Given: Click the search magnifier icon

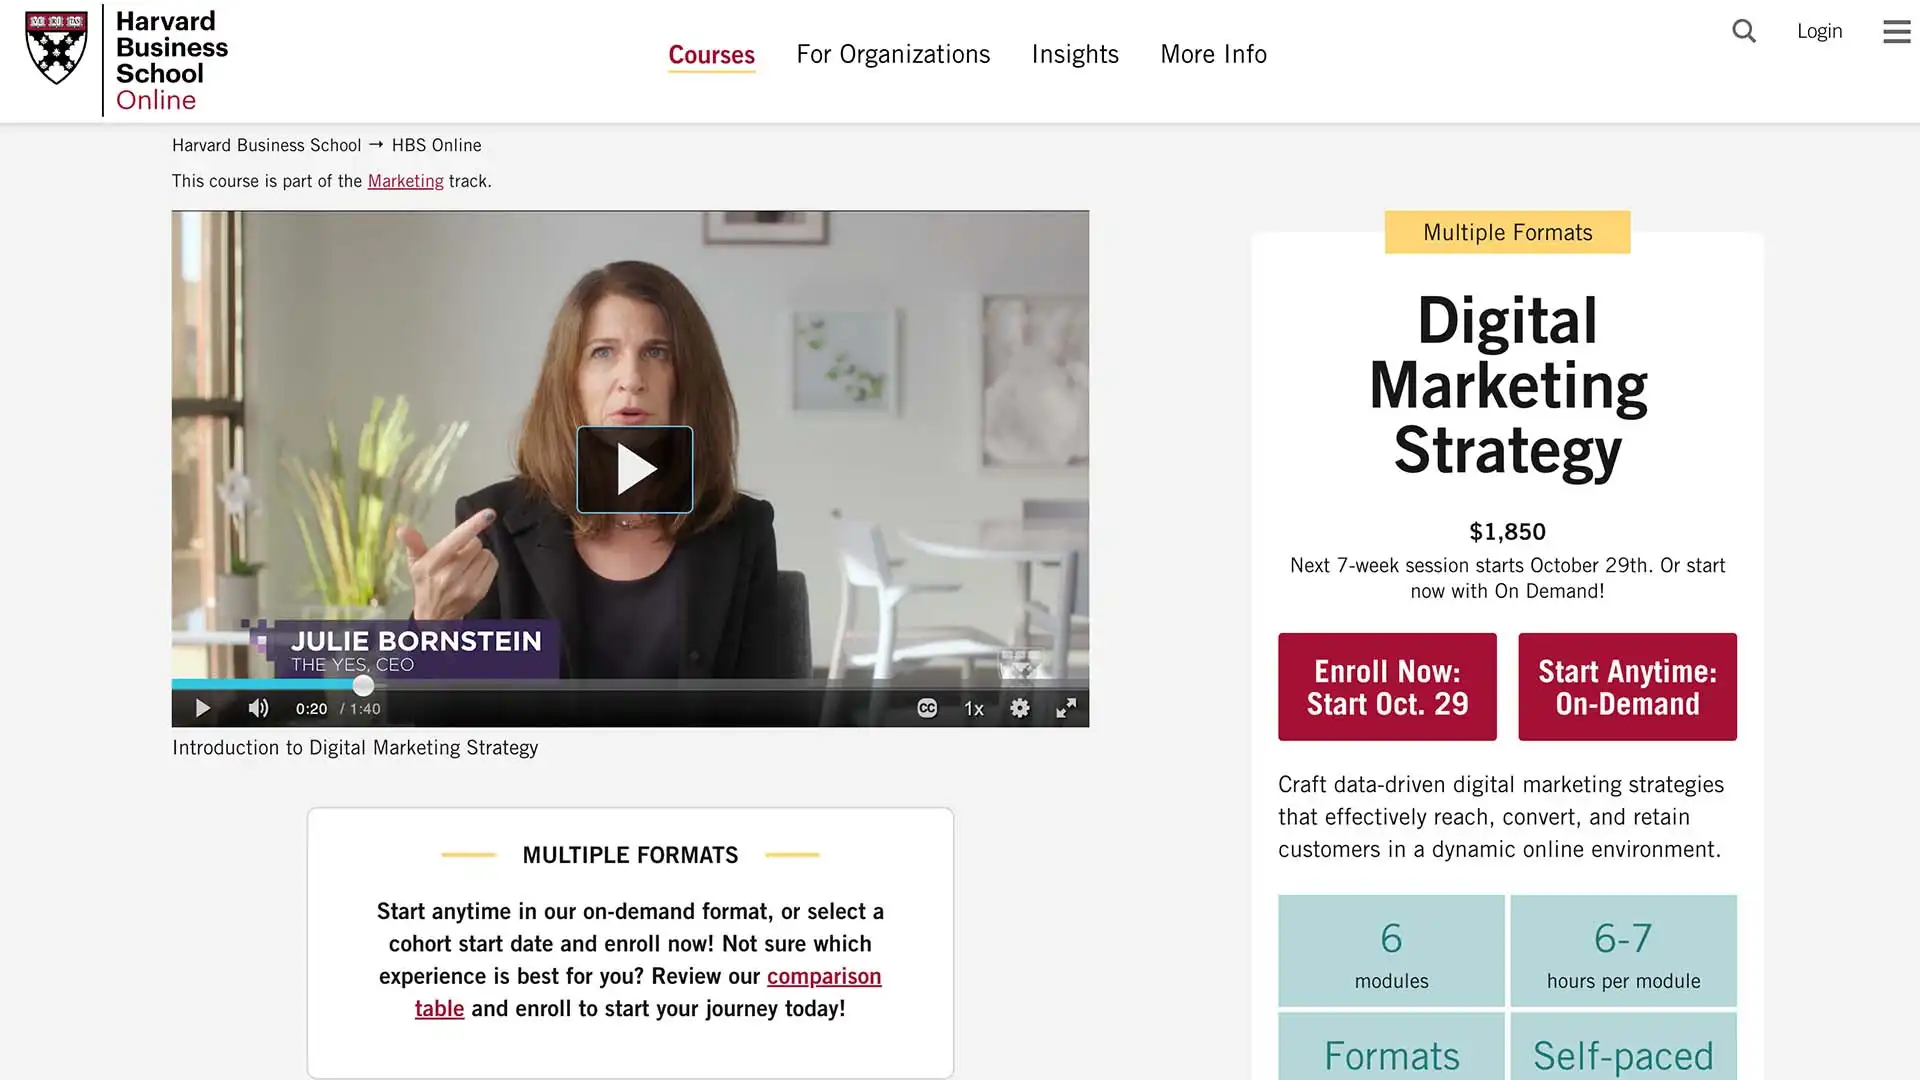Looking at the screenshot, I should point(1744,31).
